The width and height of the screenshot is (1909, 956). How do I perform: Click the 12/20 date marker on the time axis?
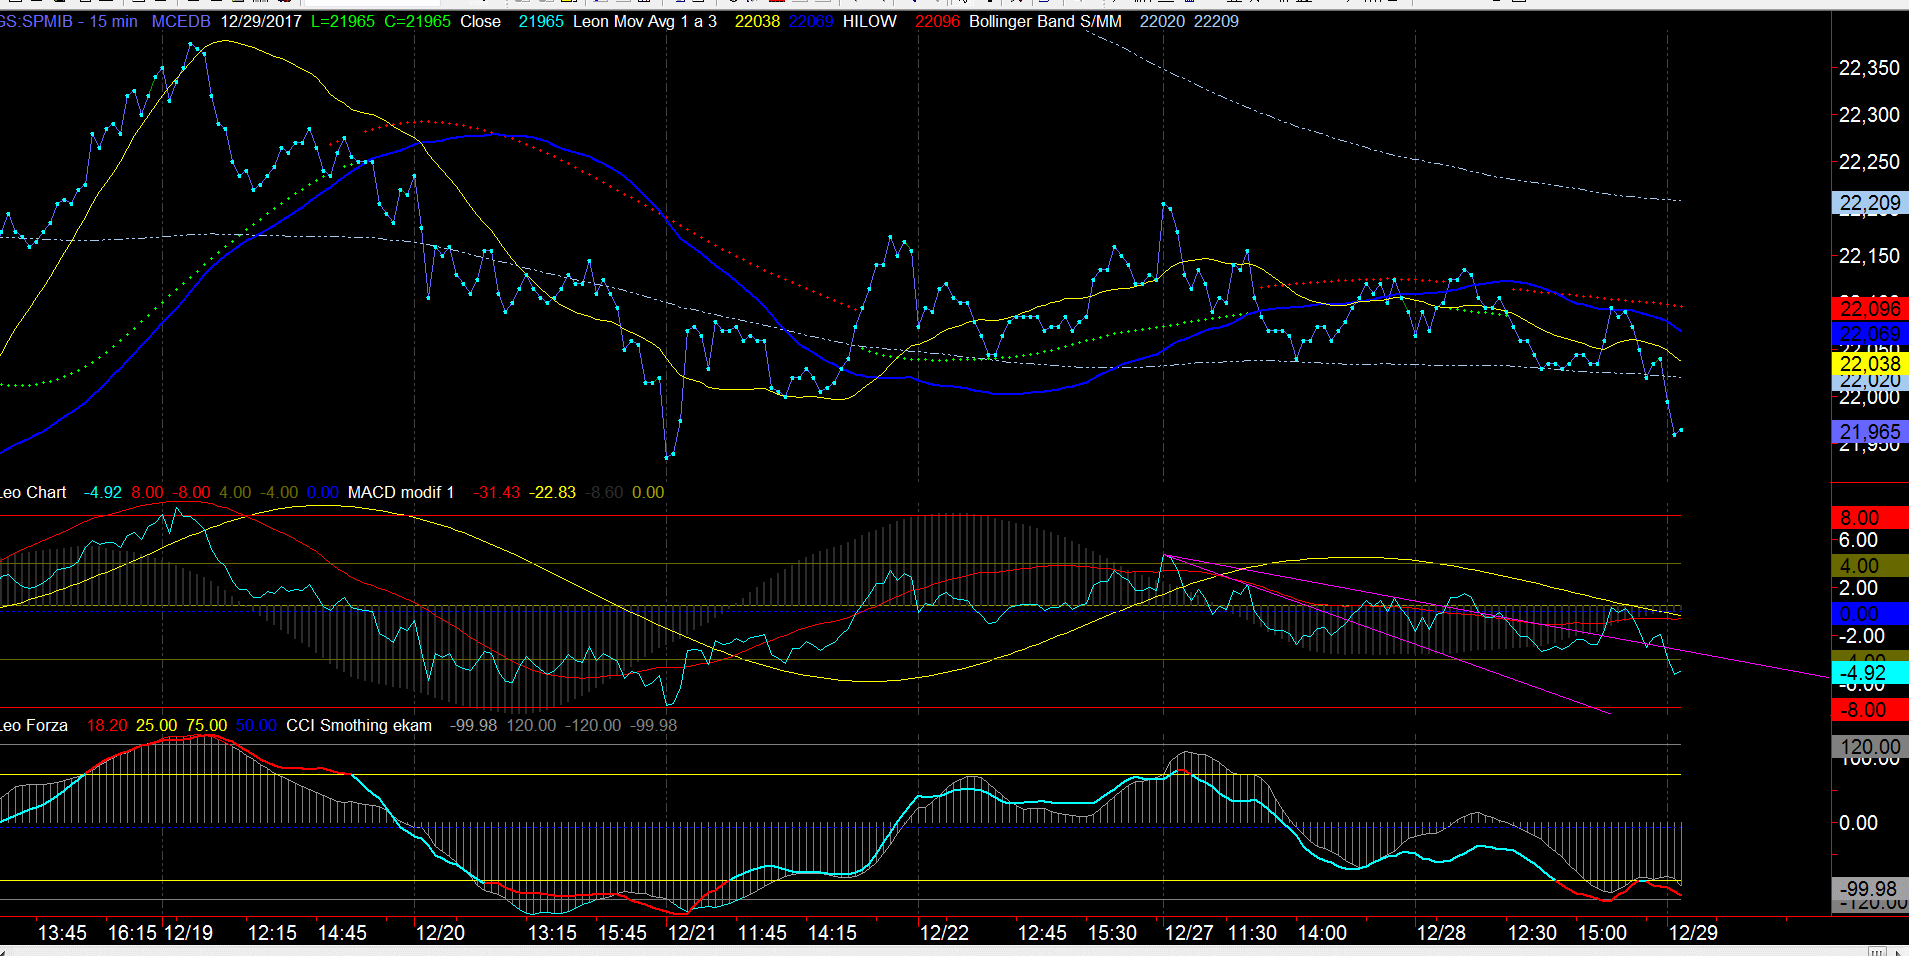[440, 933]
